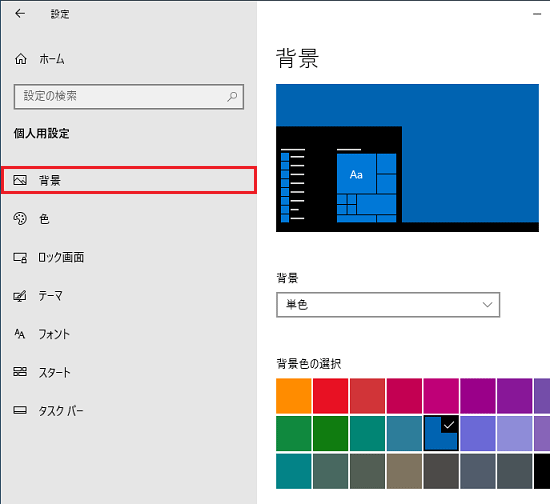This screenshot has height=504, width=550.
Task: Choose the deep purple seventh swatch top row
Action: pyautogui.click(x=515, y=396)
